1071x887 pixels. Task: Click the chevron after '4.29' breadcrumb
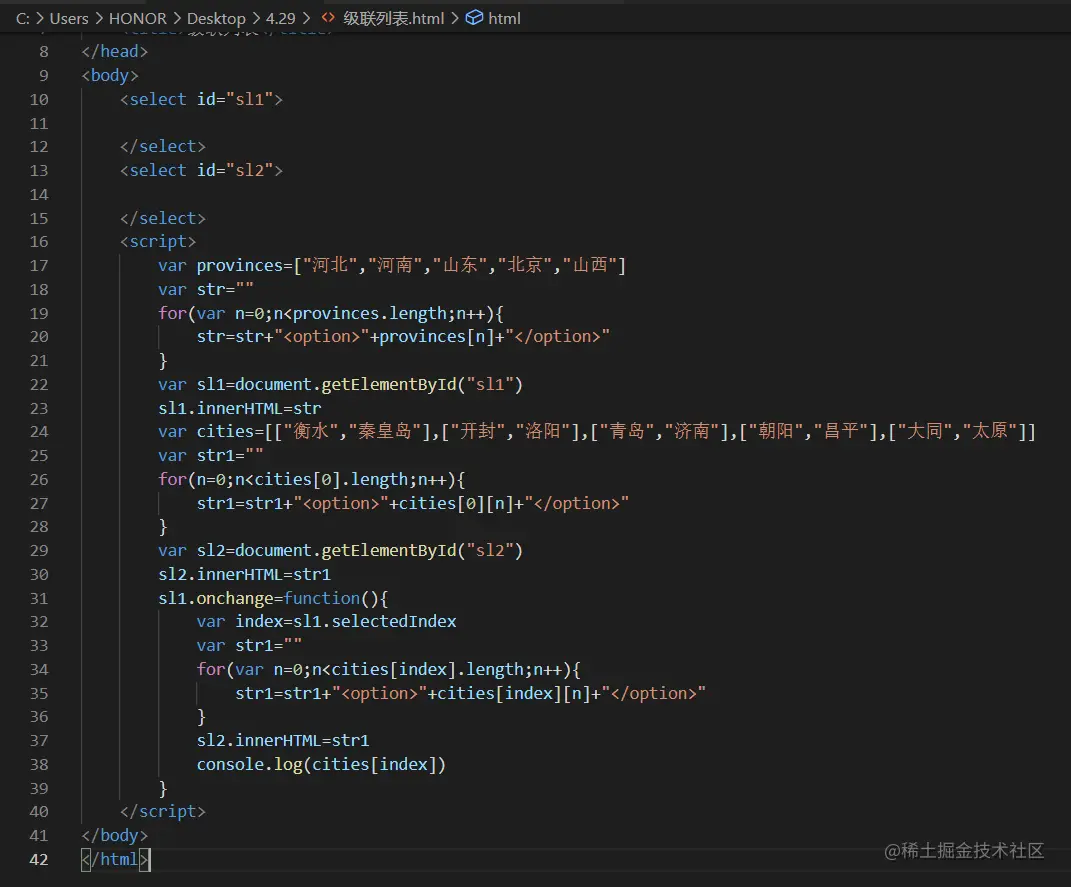pos(306,18)
